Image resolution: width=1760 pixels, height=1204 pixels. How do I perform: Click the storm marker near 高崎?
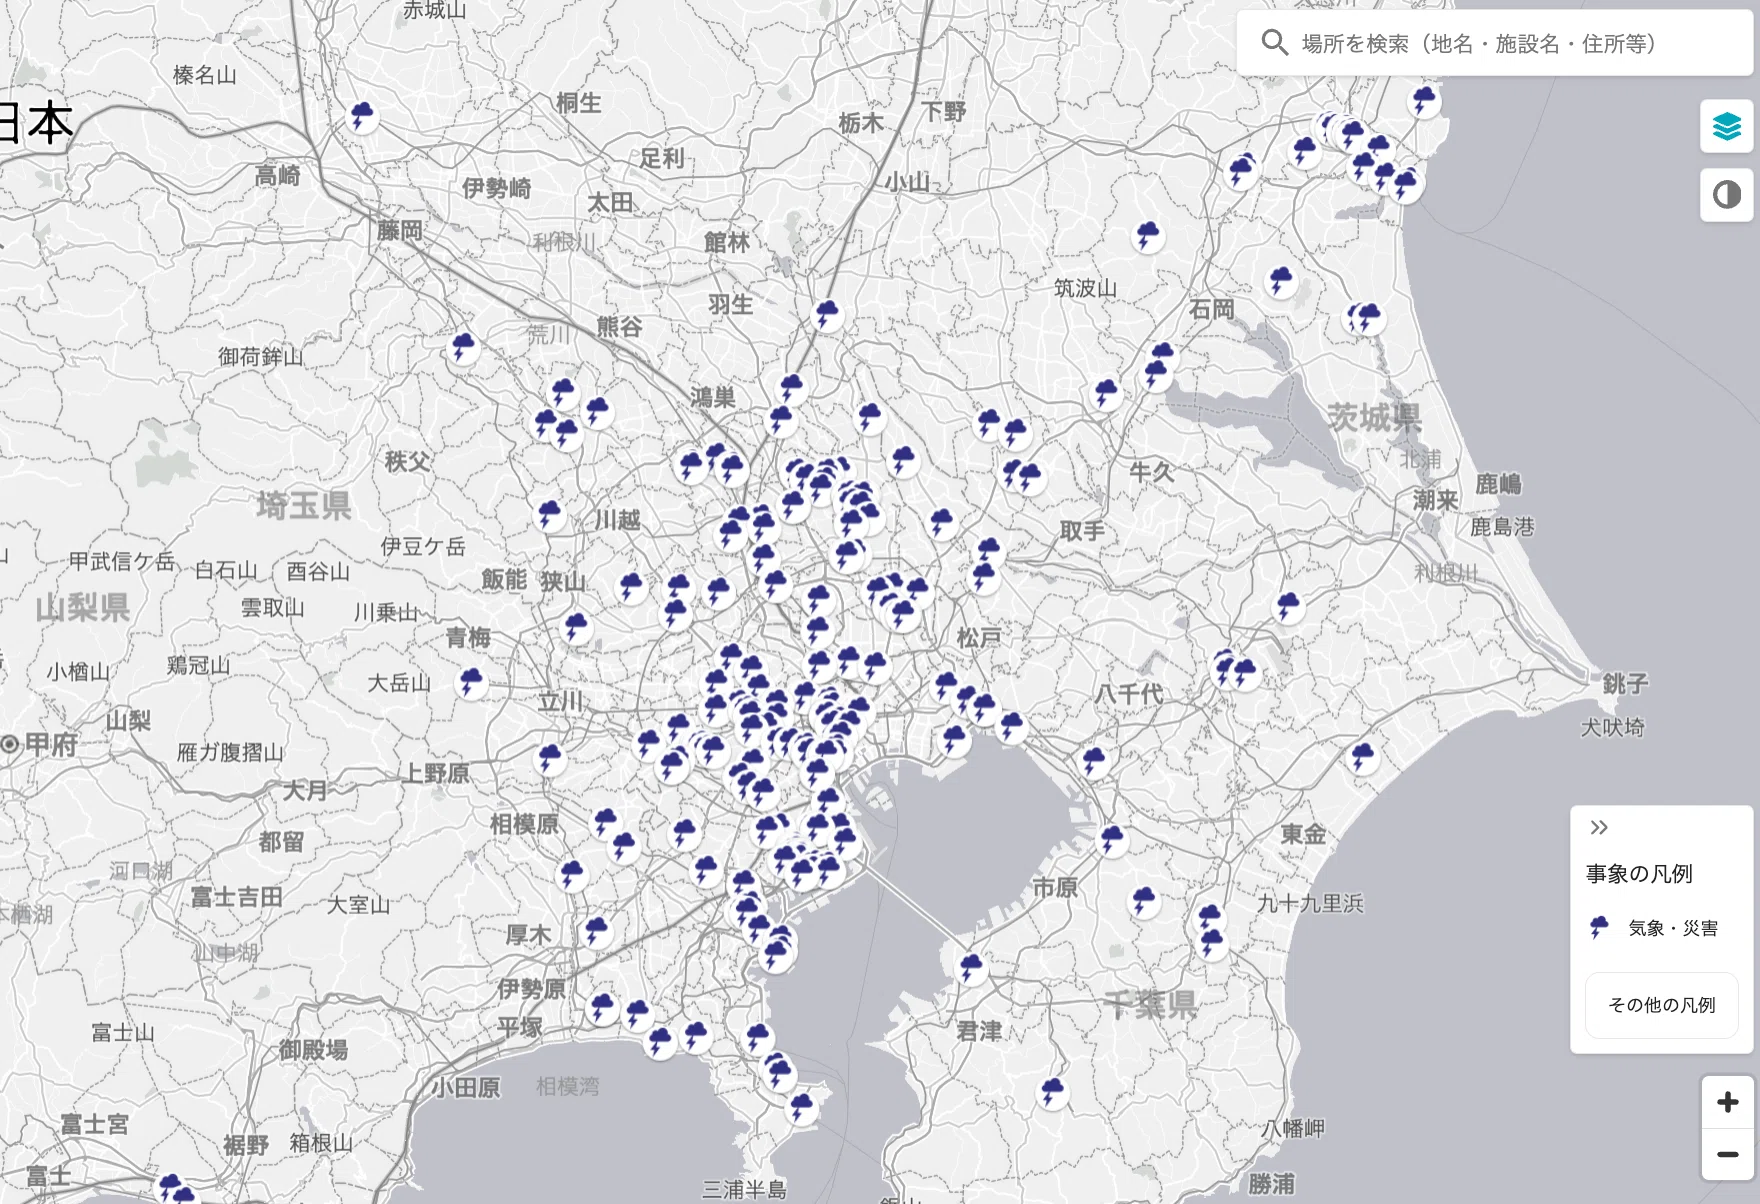tap(362, 116)
